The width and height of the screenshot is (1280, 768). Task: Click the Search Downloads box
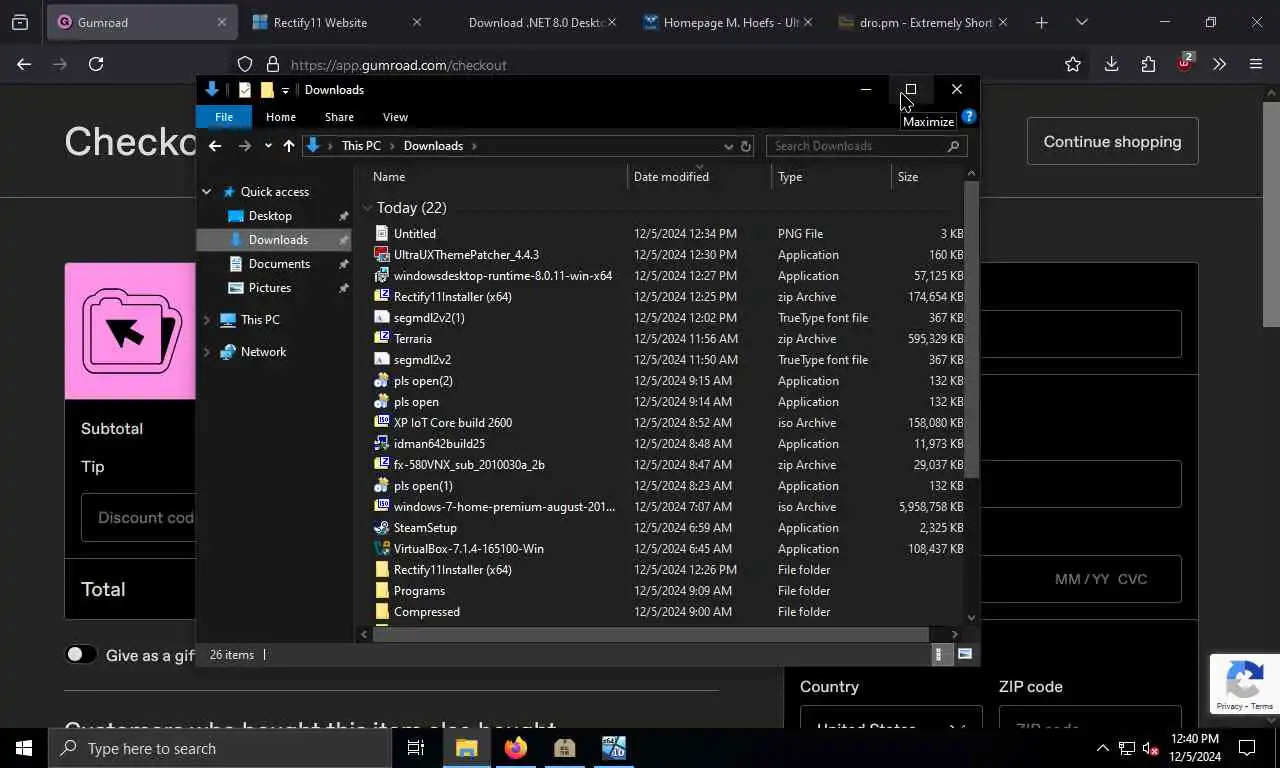click(x=866, y=146)
